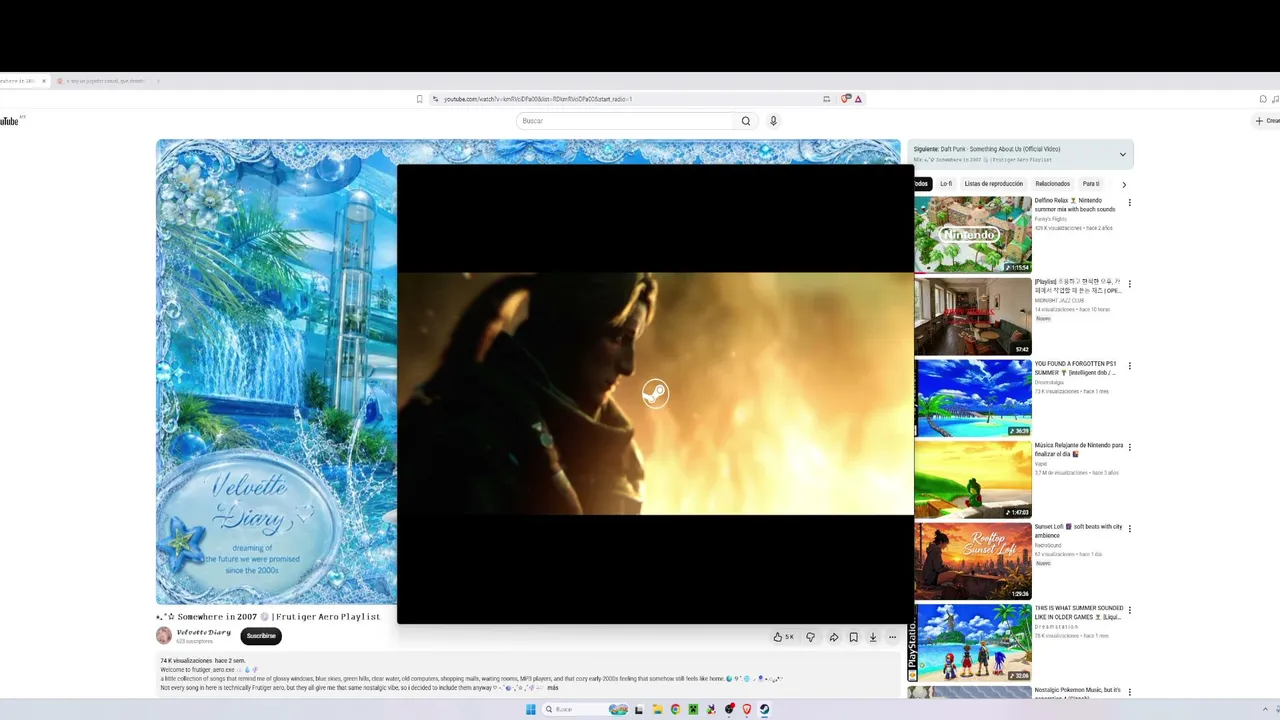Click the Brave Shields lion icon
The image size is (1280, 720).
point(846,99)
